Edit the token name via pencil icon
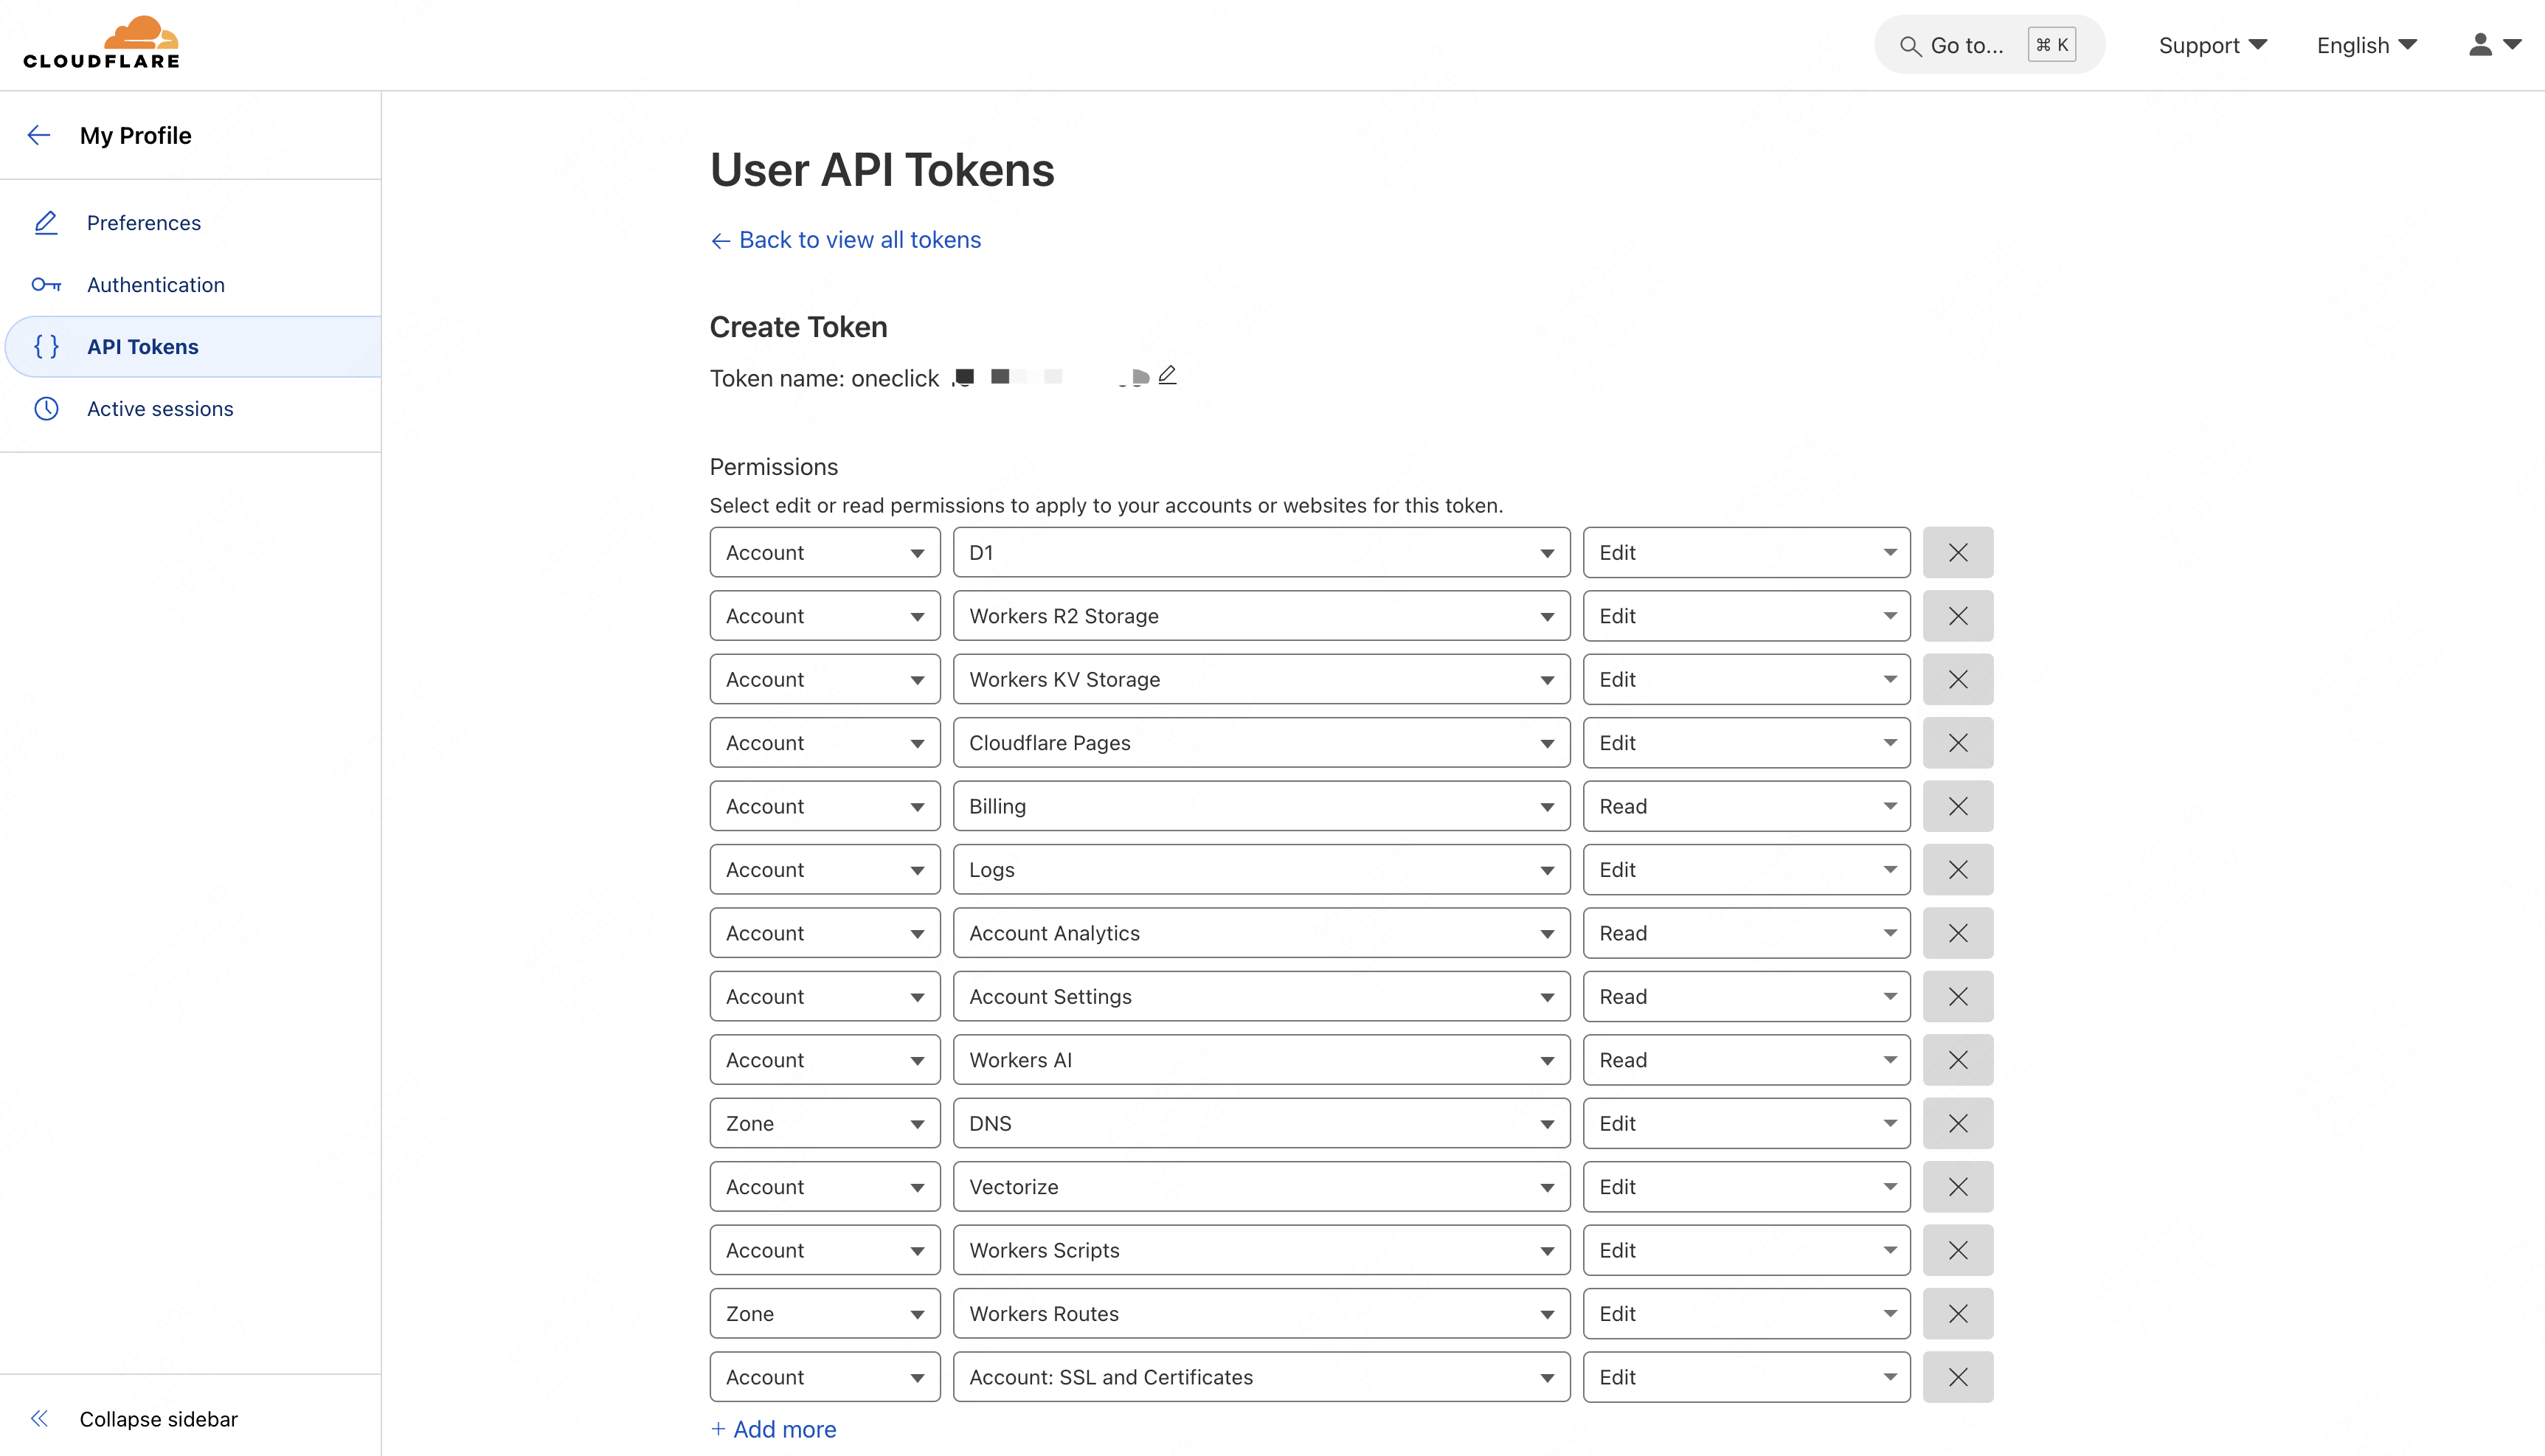Image resolution: width=2545 pixels, height=1456 pixels. 1167,375
